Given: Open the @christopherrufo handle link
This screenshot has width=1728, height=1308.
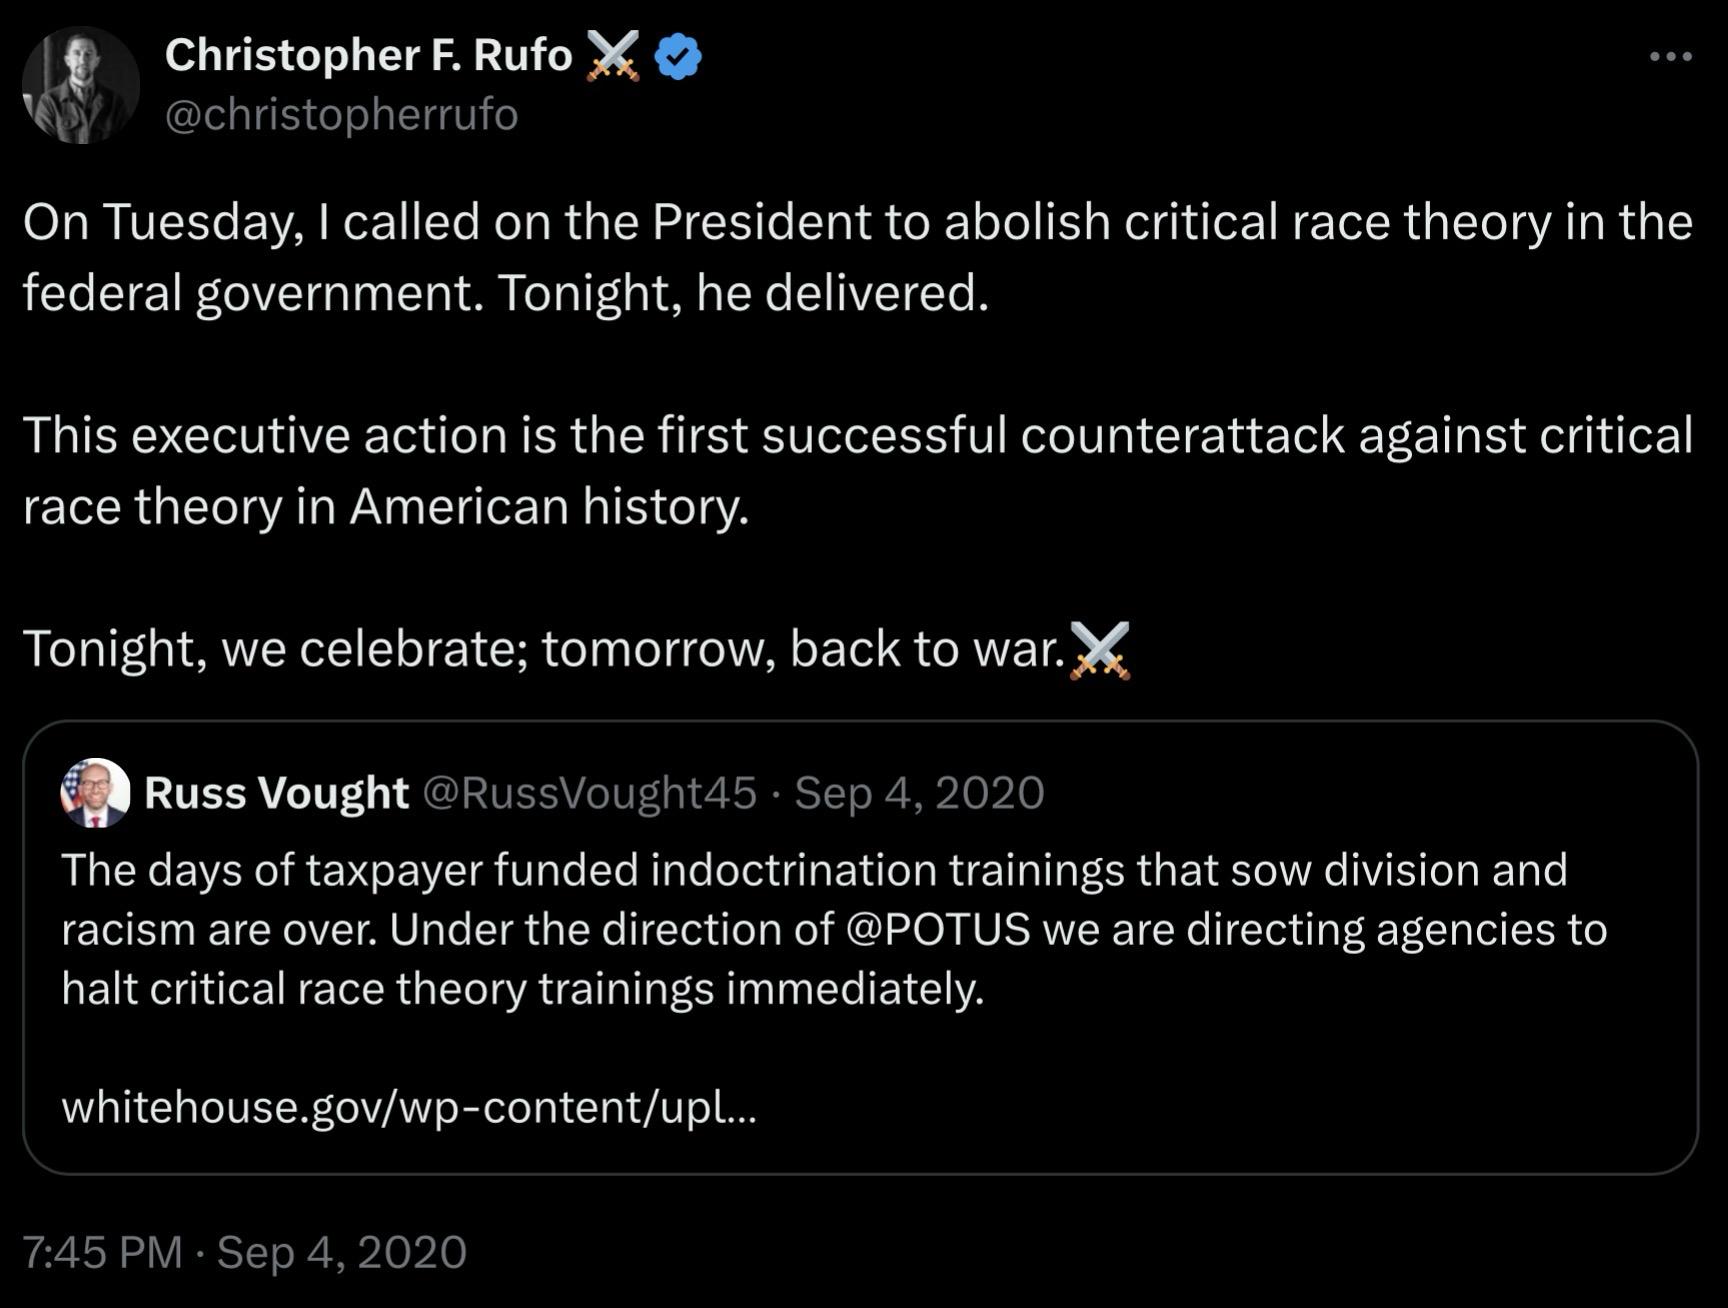Looking at the screenshot, I should (x=341, y=115).
